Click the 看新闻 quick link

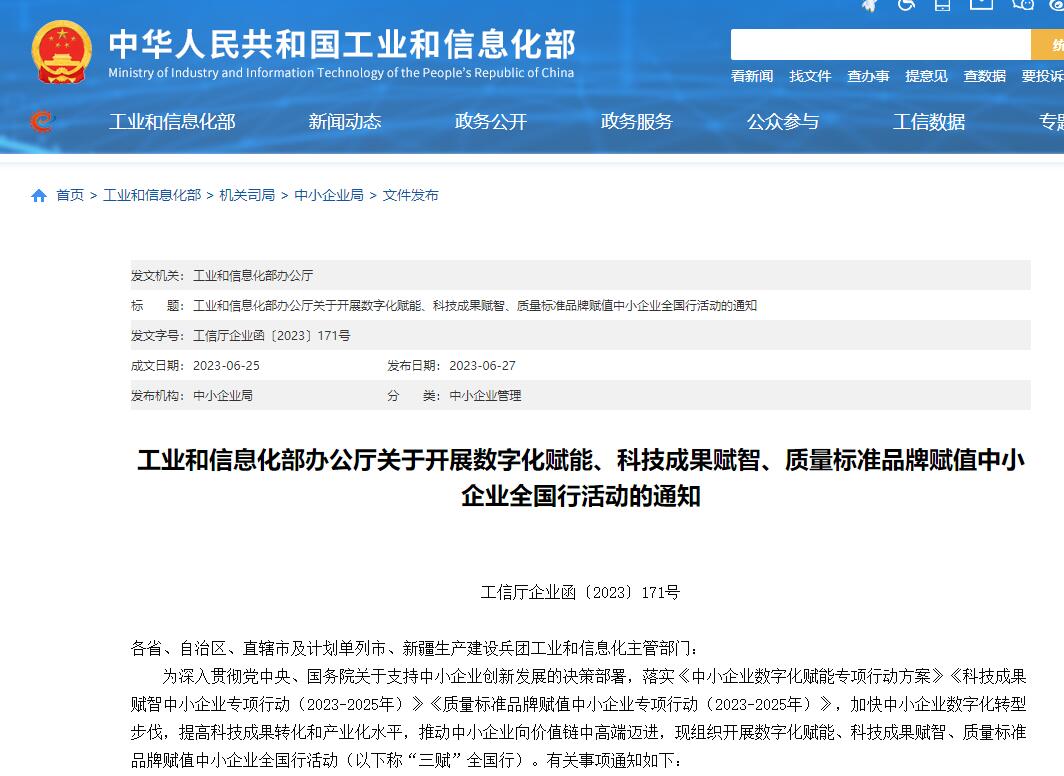752,76
